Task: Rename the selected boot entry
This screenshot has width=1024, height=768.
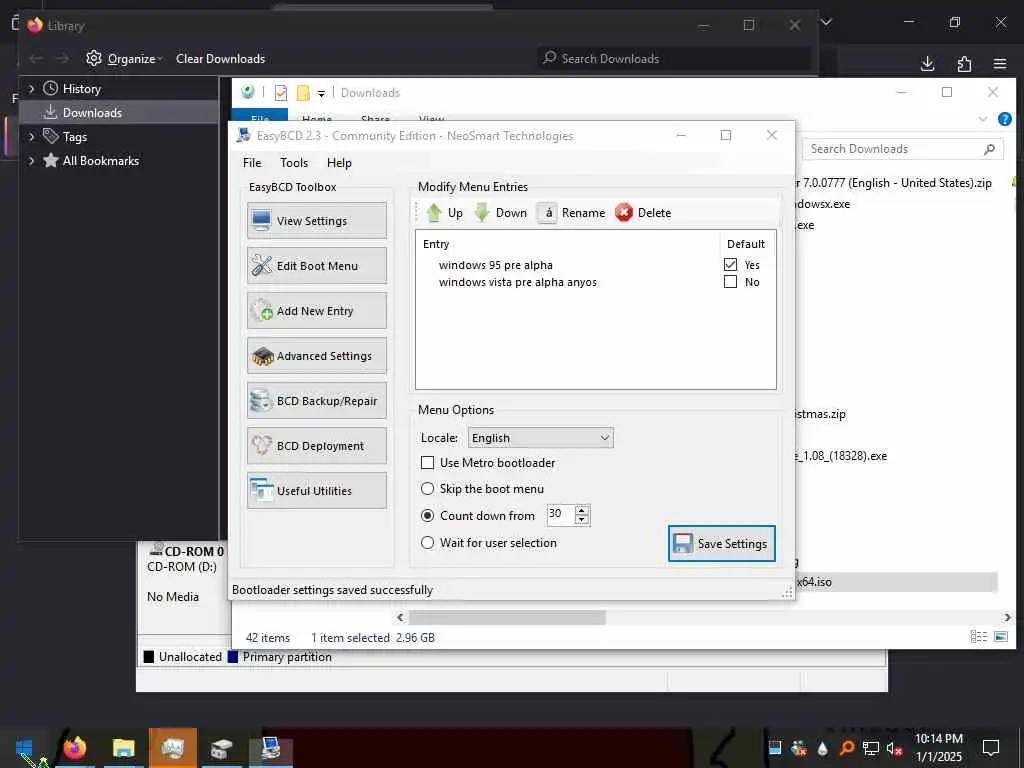Action: pos(571,213)
